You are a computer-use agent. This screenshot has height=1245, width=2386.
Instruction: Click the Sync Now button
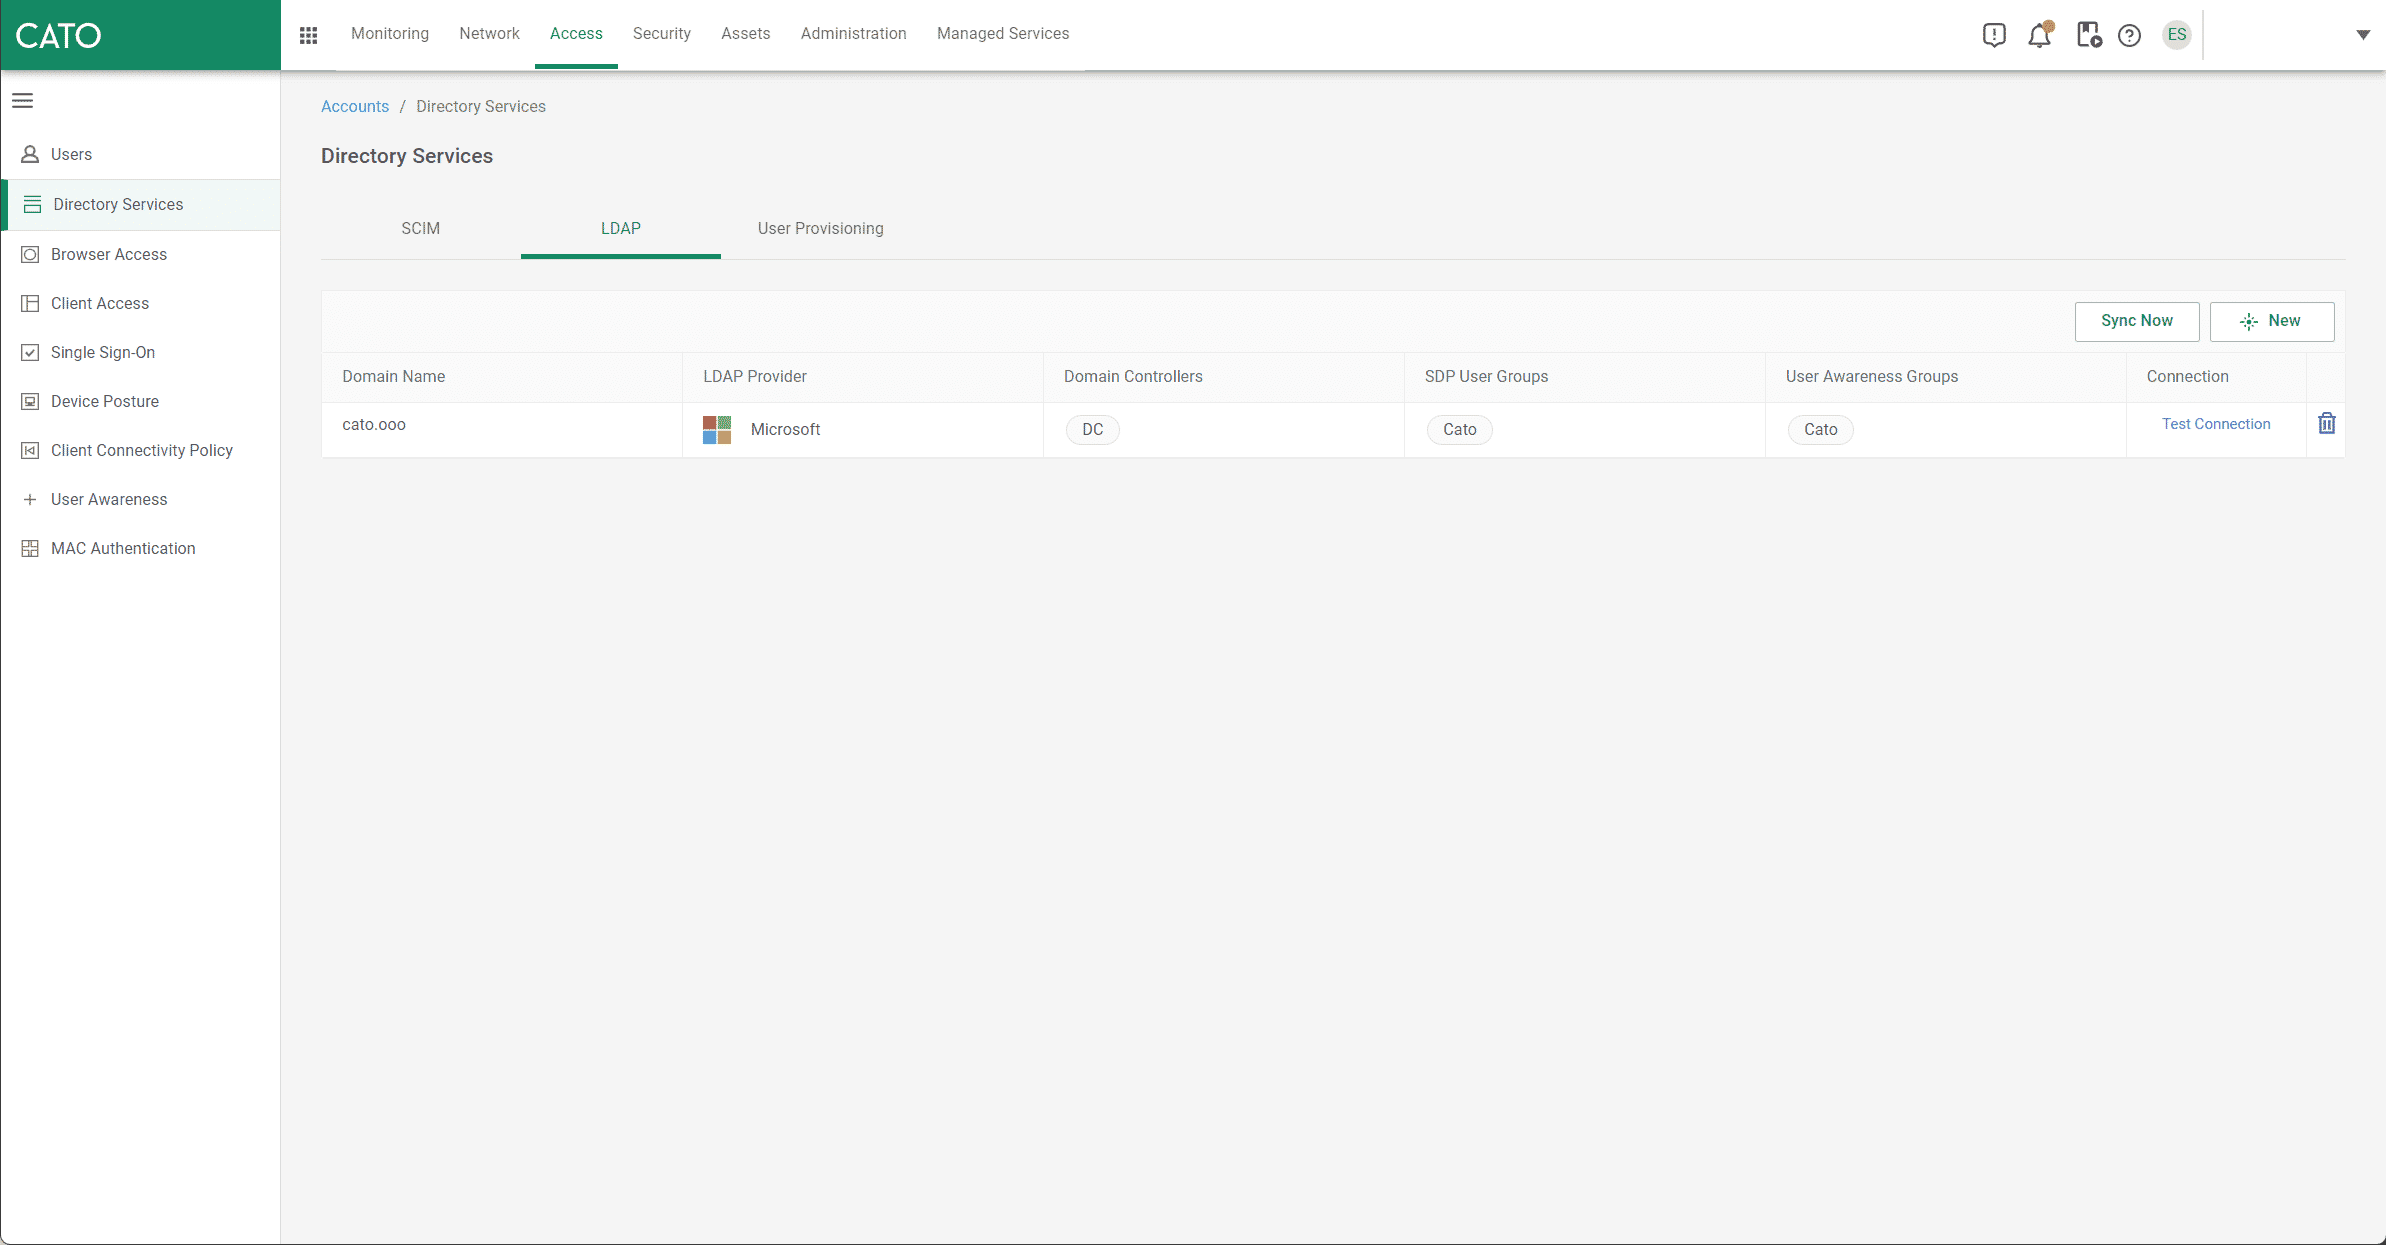pos(2137,320)
